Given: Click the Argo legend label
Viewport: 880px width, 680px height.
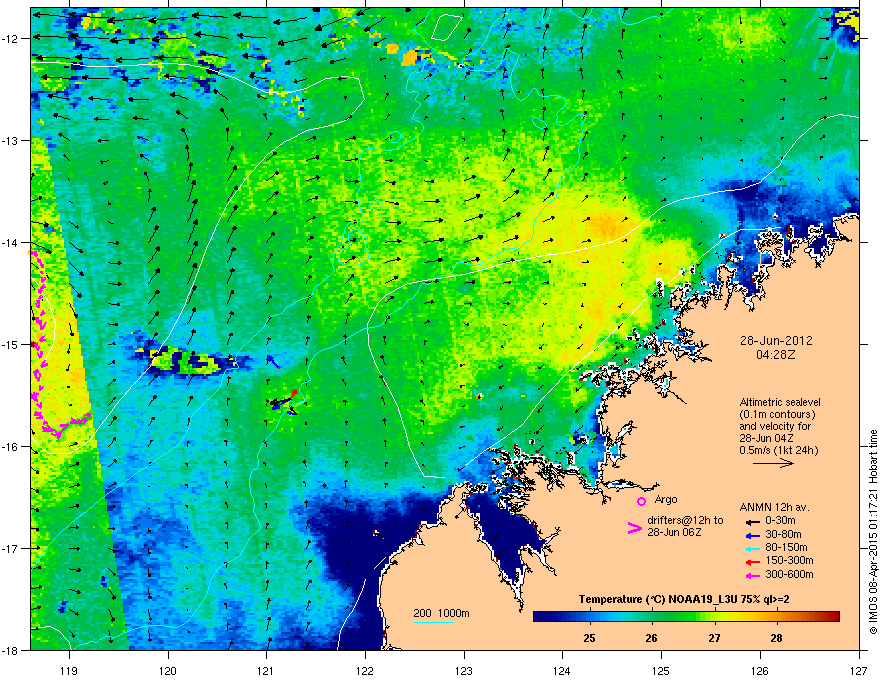Looking at the screenshot, I should tap(666, 499).
